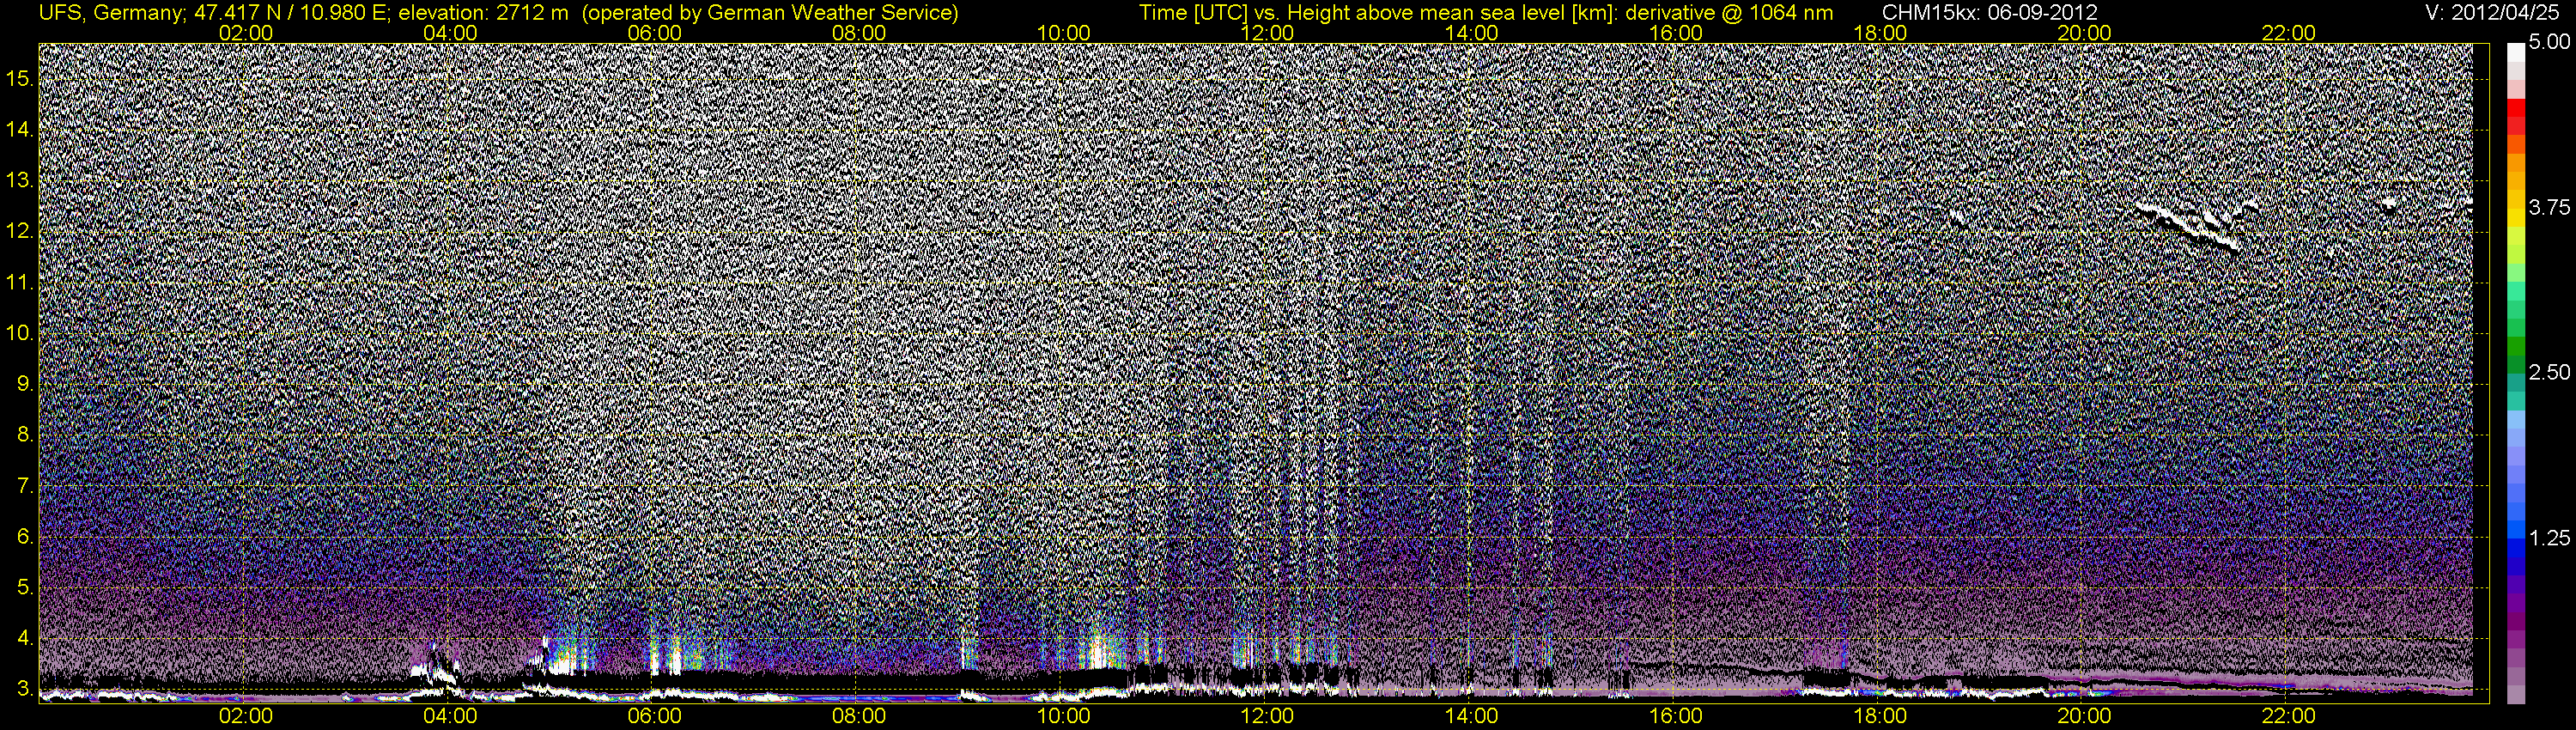Choose the top-axis "16:00" label
2576x730 pixels.
(1676, 33)
